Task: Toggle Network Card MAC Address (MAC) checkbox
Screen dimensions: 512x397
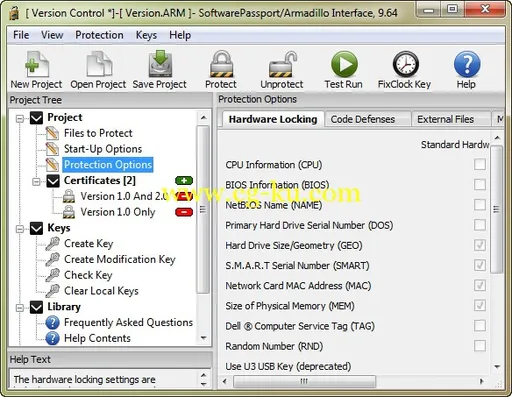Action: point(480,285)
